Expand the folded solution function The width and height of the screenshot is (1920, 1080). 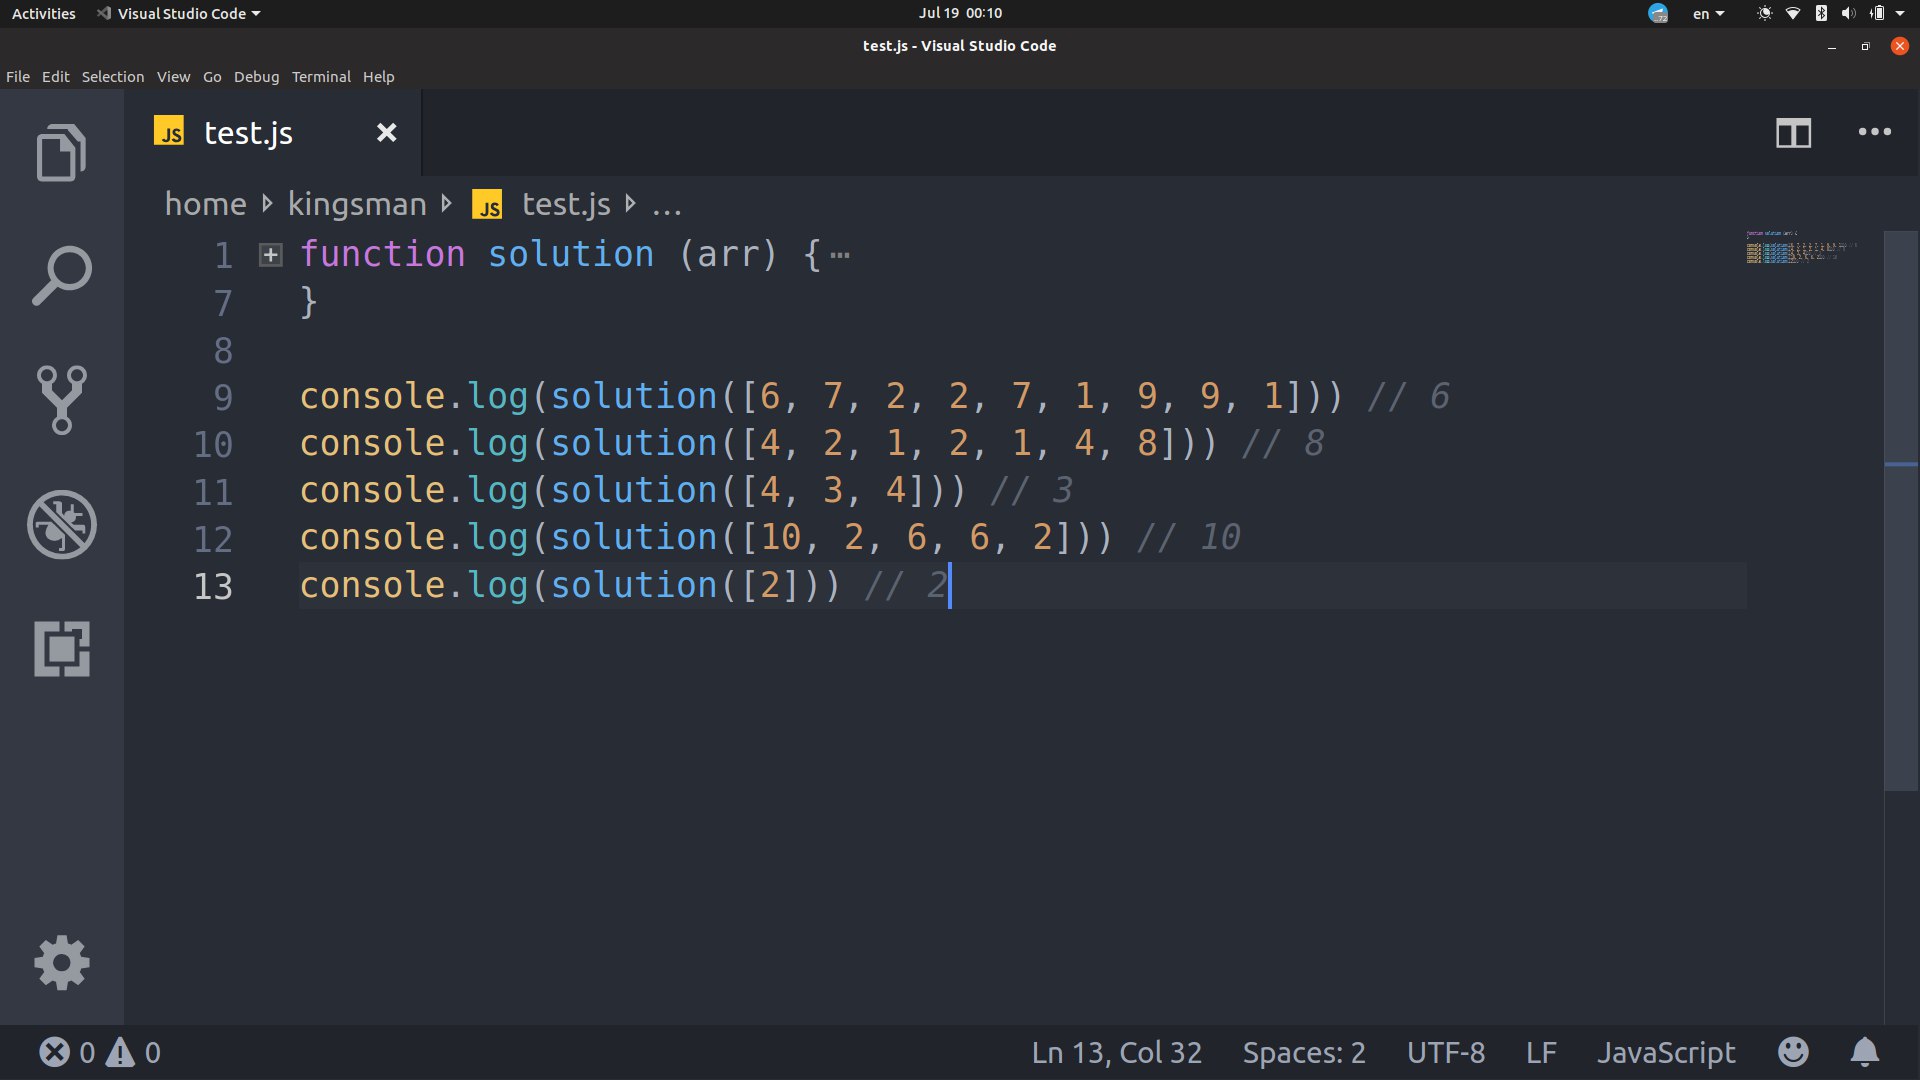270,255
